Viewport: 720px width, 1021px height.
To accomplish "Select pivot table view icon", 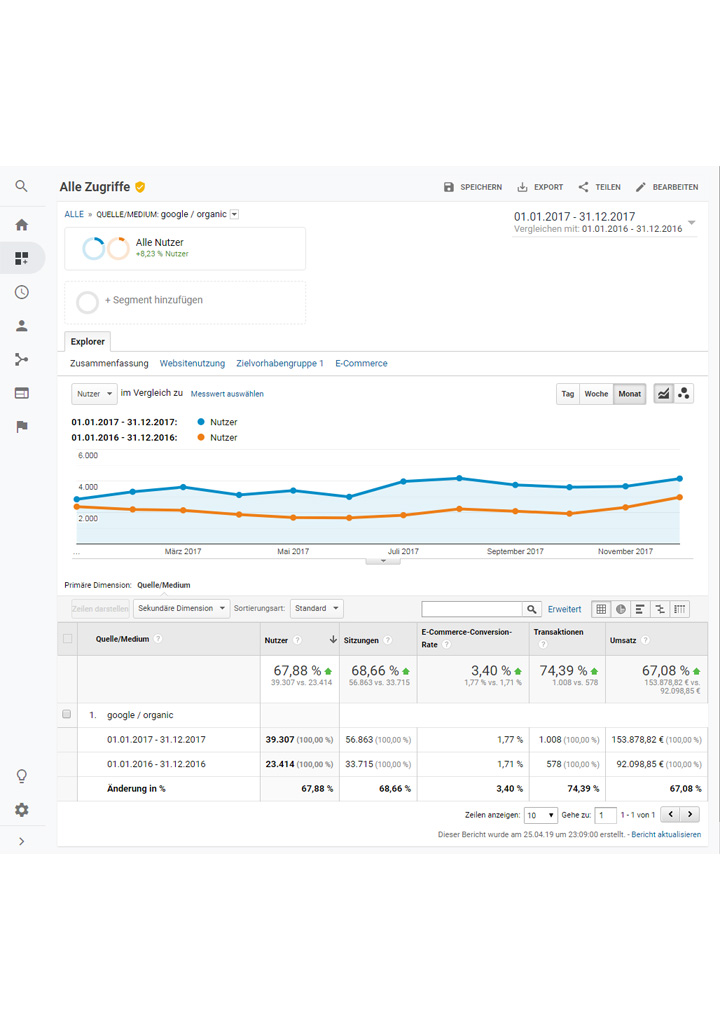I will (x=680, y=609).
